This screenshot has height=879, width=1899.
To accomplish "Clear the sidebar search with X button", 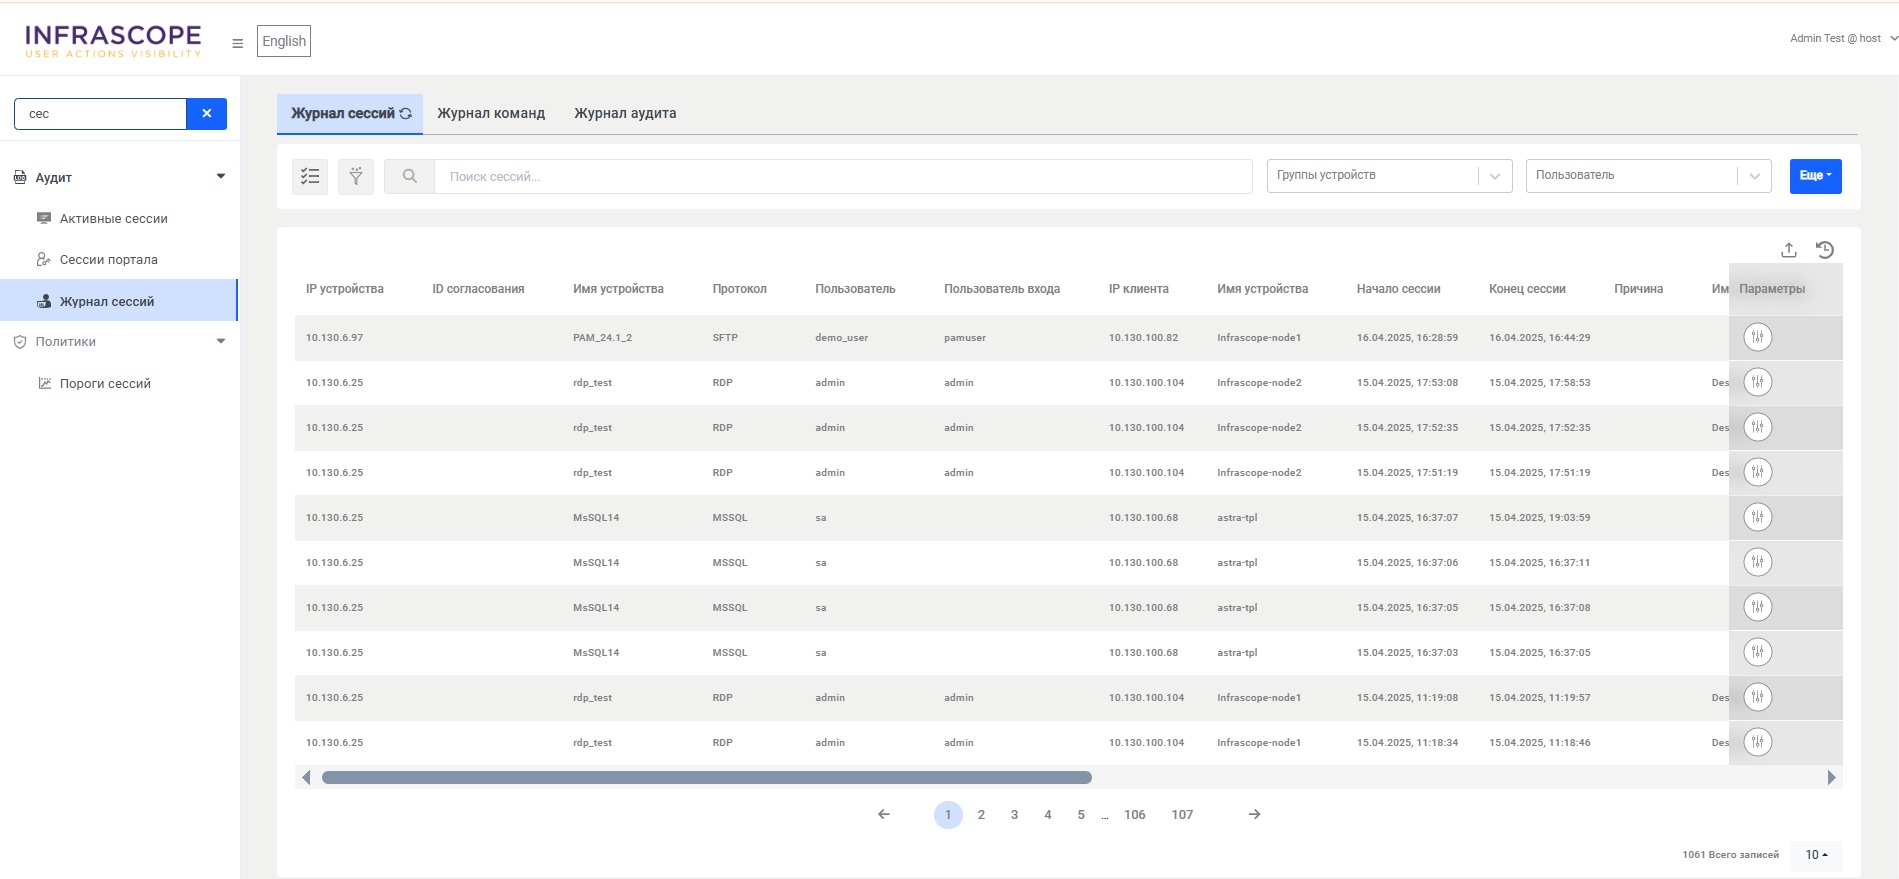I will pyautogui.click(x=207, y=114).
